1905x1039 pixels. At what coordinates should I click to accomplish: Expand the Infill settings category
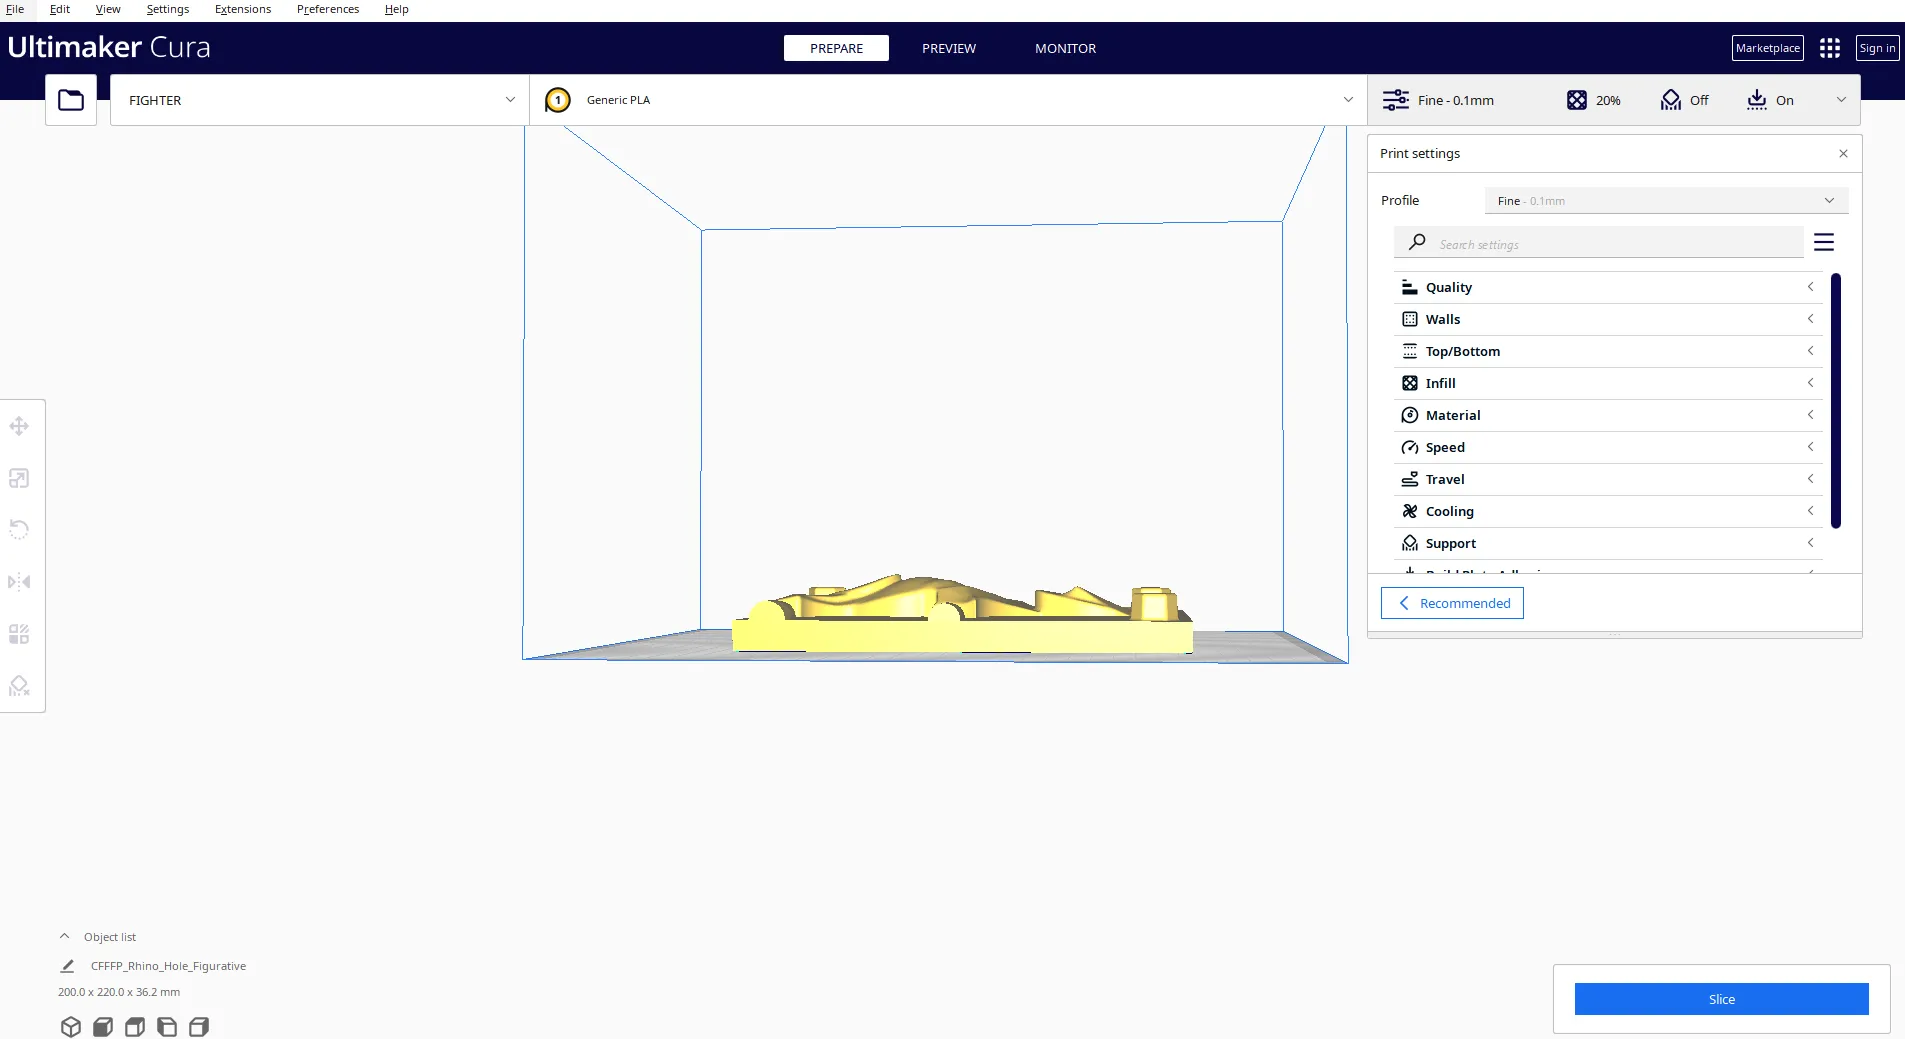click(x=1608, y=383)
